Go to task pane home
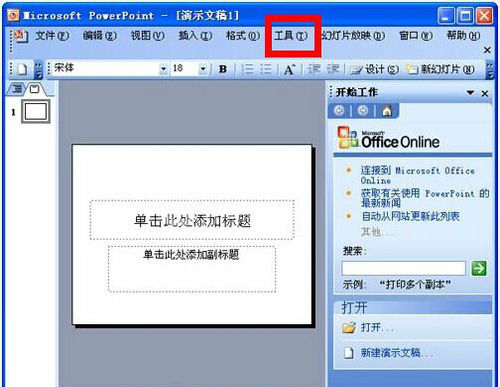 [x=387, y=110]
